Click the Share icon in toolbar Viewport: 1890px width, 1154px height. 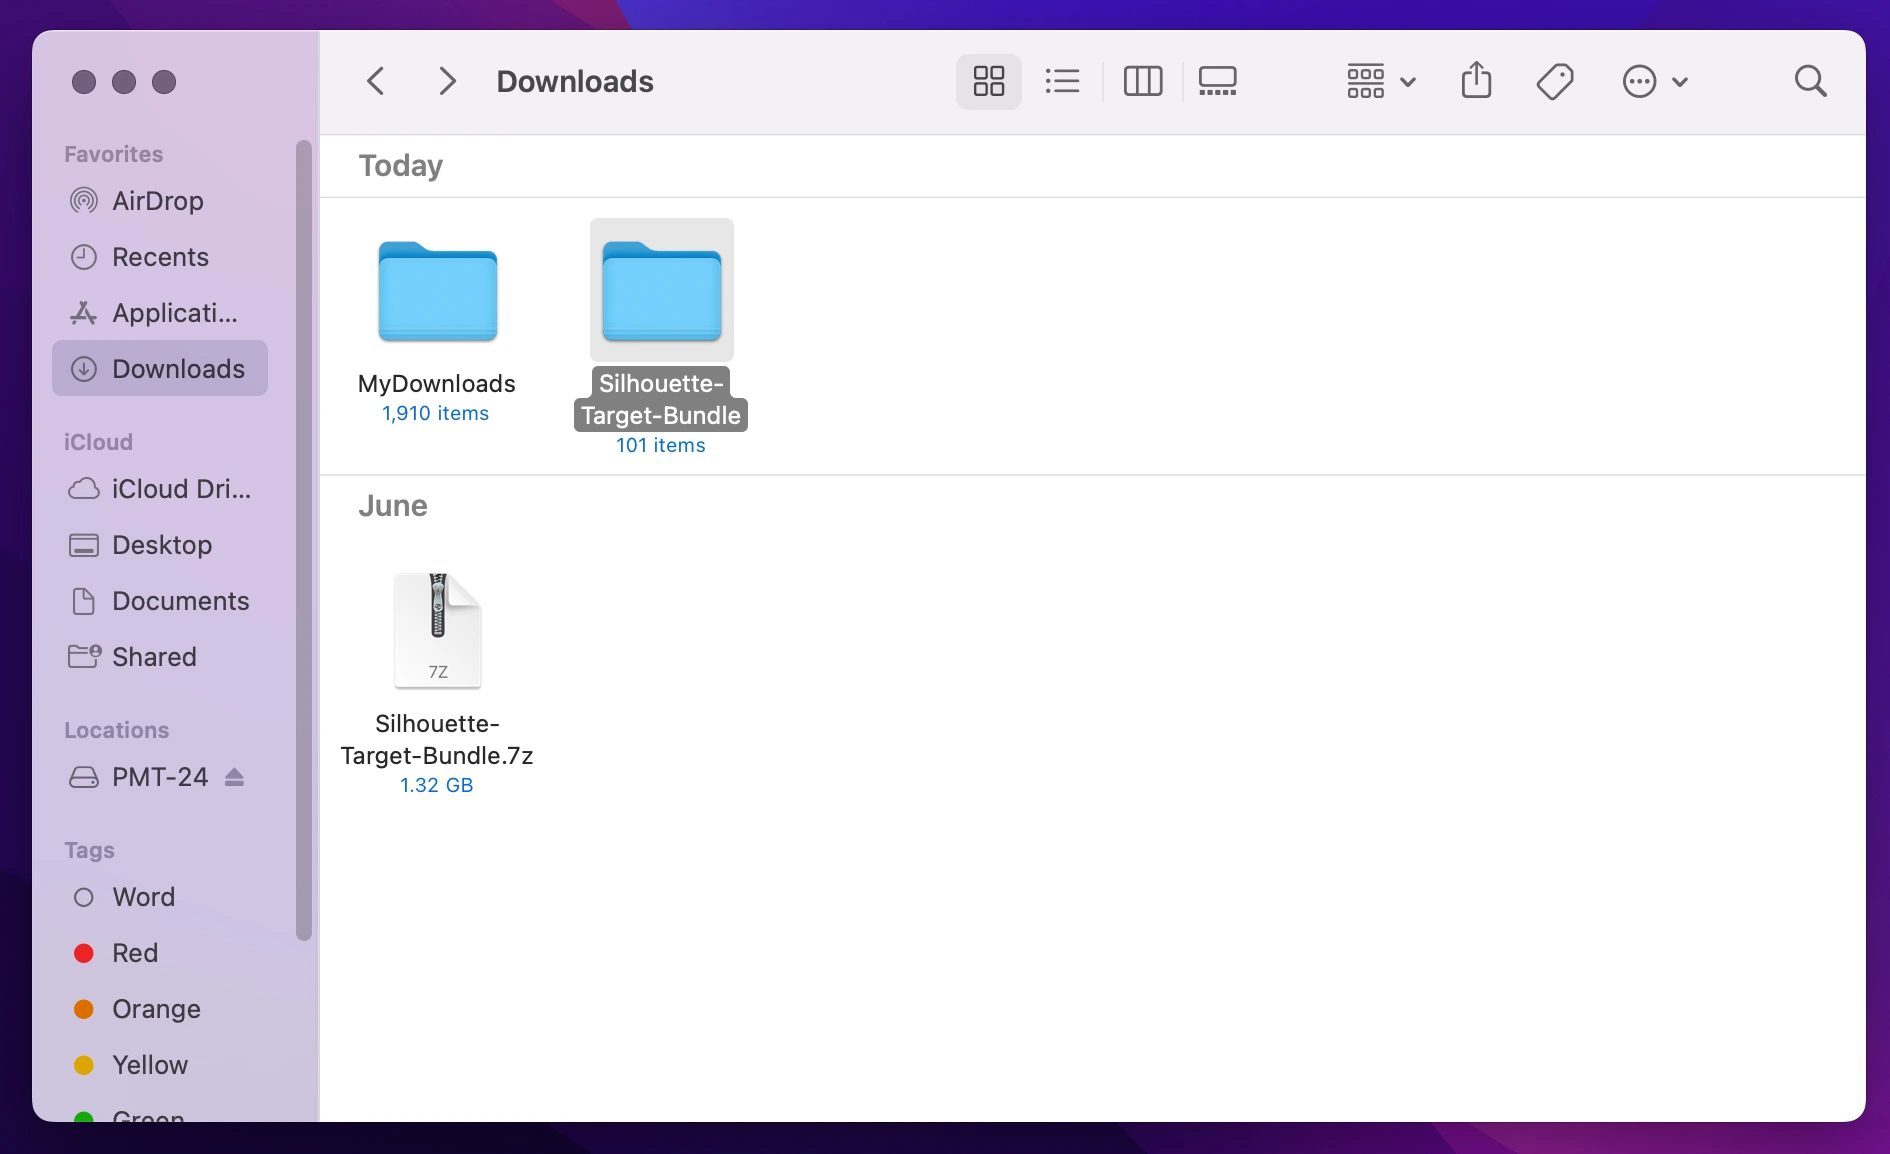click(1476, 81)
